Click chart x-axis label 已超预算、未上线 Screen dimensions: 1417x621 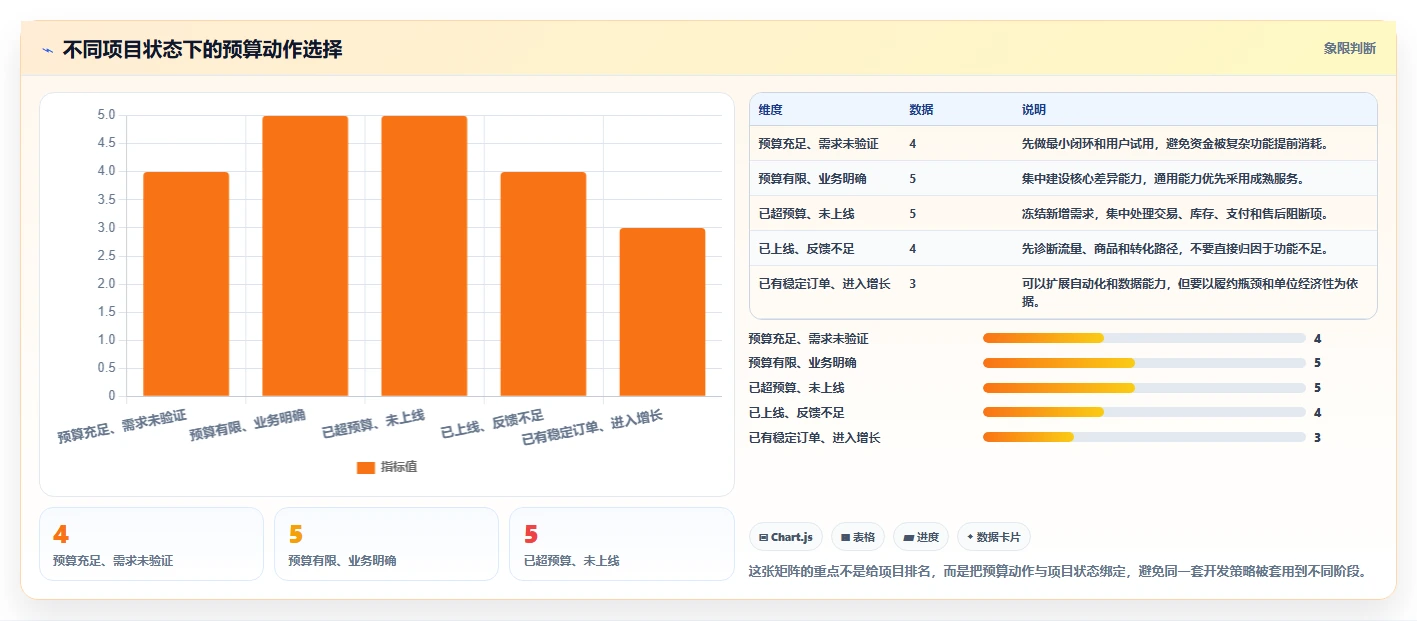coord(374,423)
